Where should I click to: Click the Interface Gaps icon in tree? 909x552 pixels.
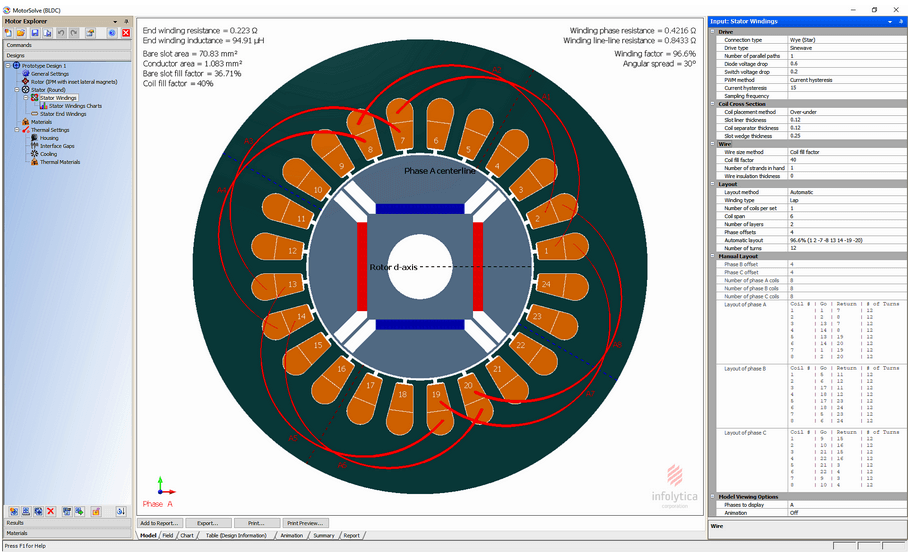[34, 146]
